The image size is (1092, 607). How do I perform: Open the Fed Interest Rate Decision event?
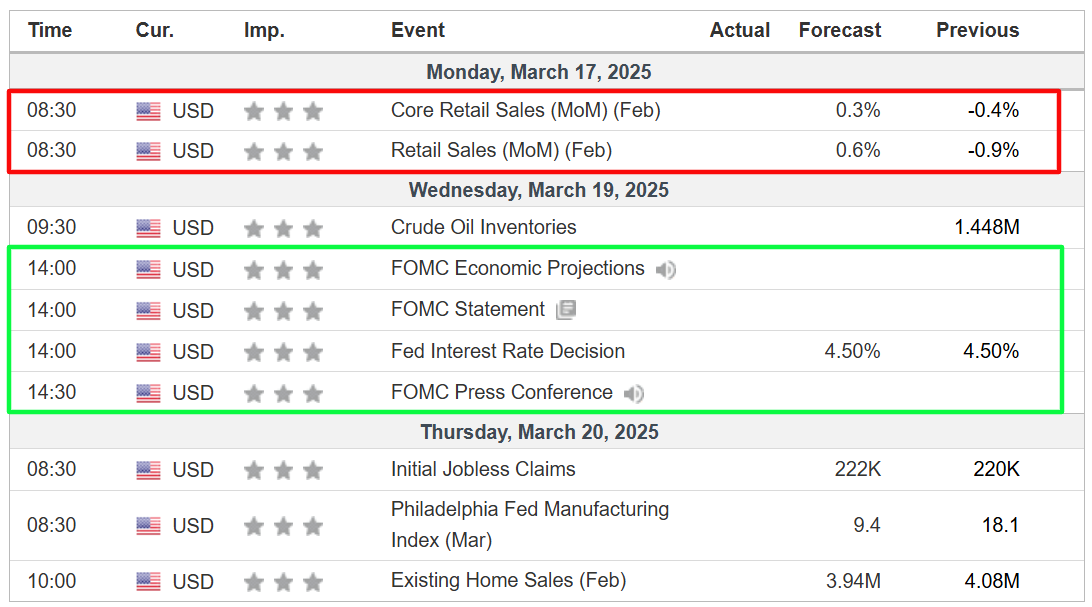508,352
